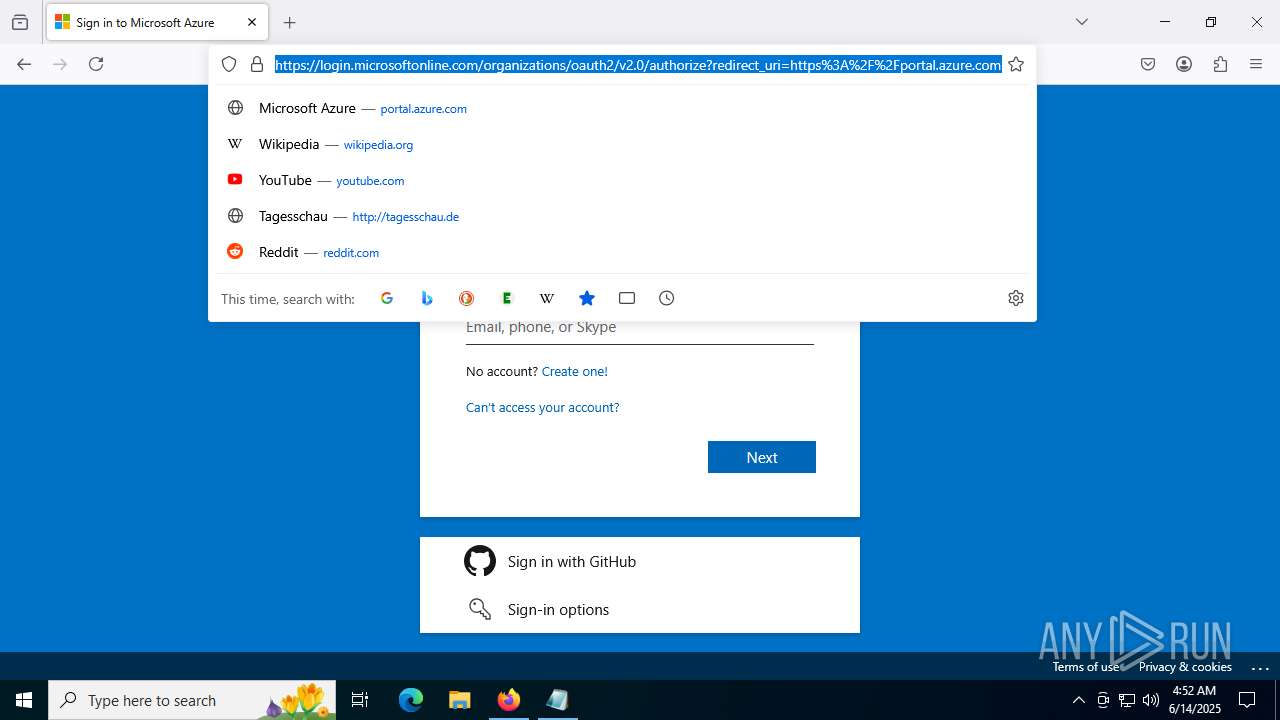Open tracking protection shield icon
Viewport: 1280px width, 720px height.
click(229, 64)
